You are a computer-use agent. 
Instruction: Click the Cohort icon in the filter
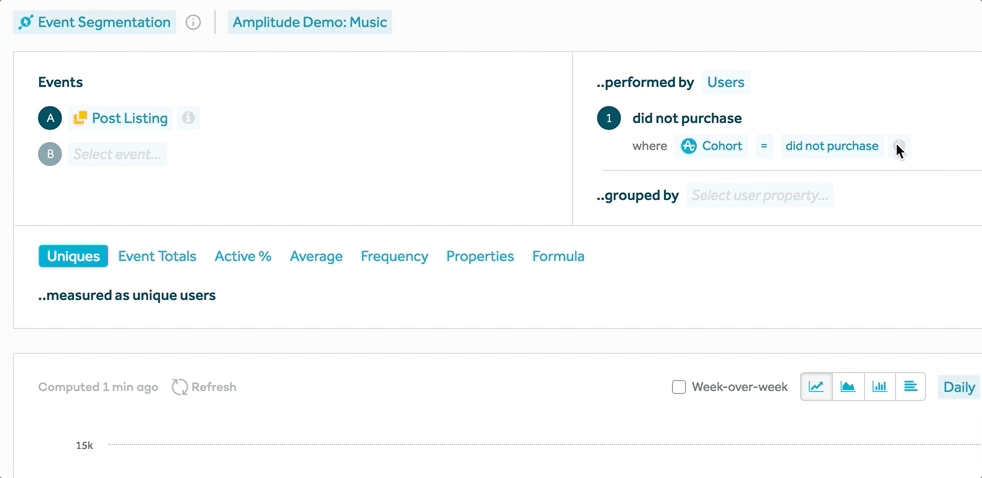[689, 146]
